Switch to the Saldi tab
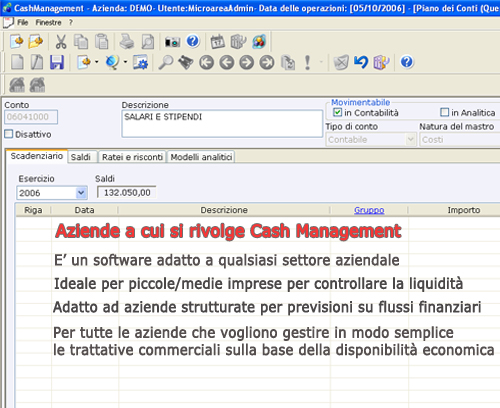The image size is (500, 408). 81,157
